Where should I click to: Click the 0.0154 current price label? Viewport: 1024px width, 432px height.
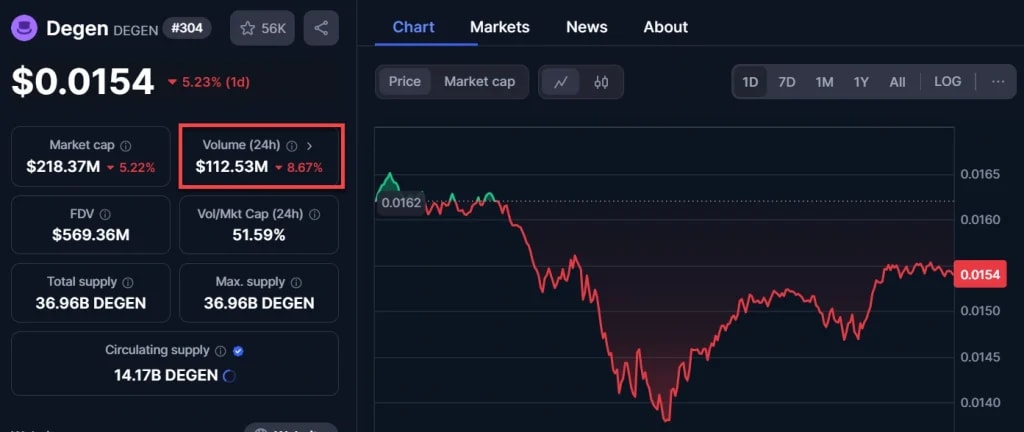click(x=979, y=275)
